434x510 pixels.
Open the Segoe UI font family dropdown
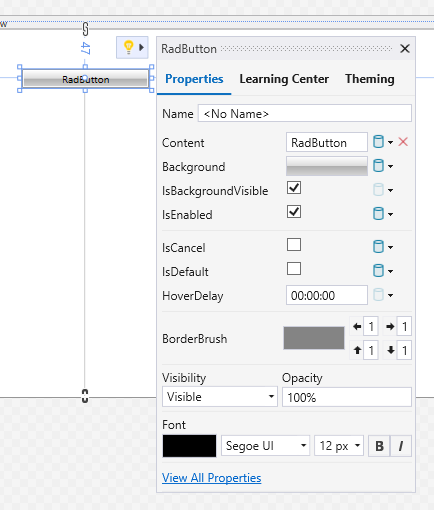coord(265,446)
